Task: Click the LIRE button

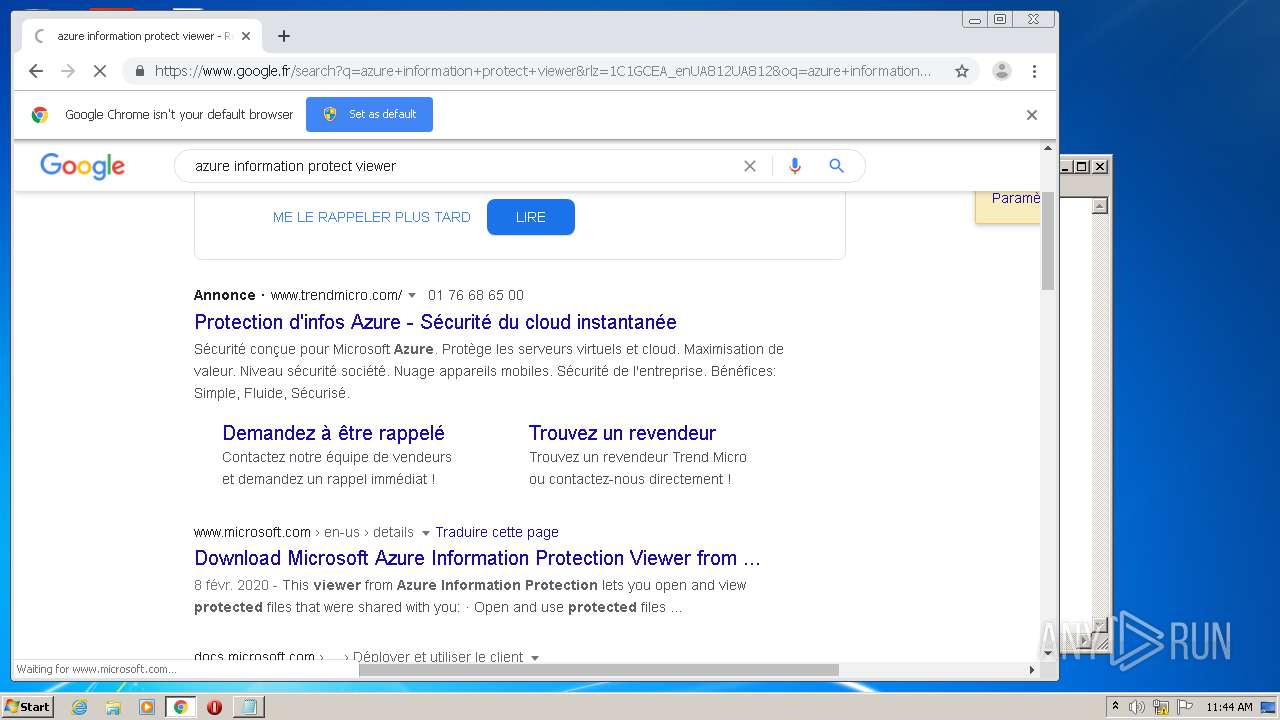Action: 531,217
